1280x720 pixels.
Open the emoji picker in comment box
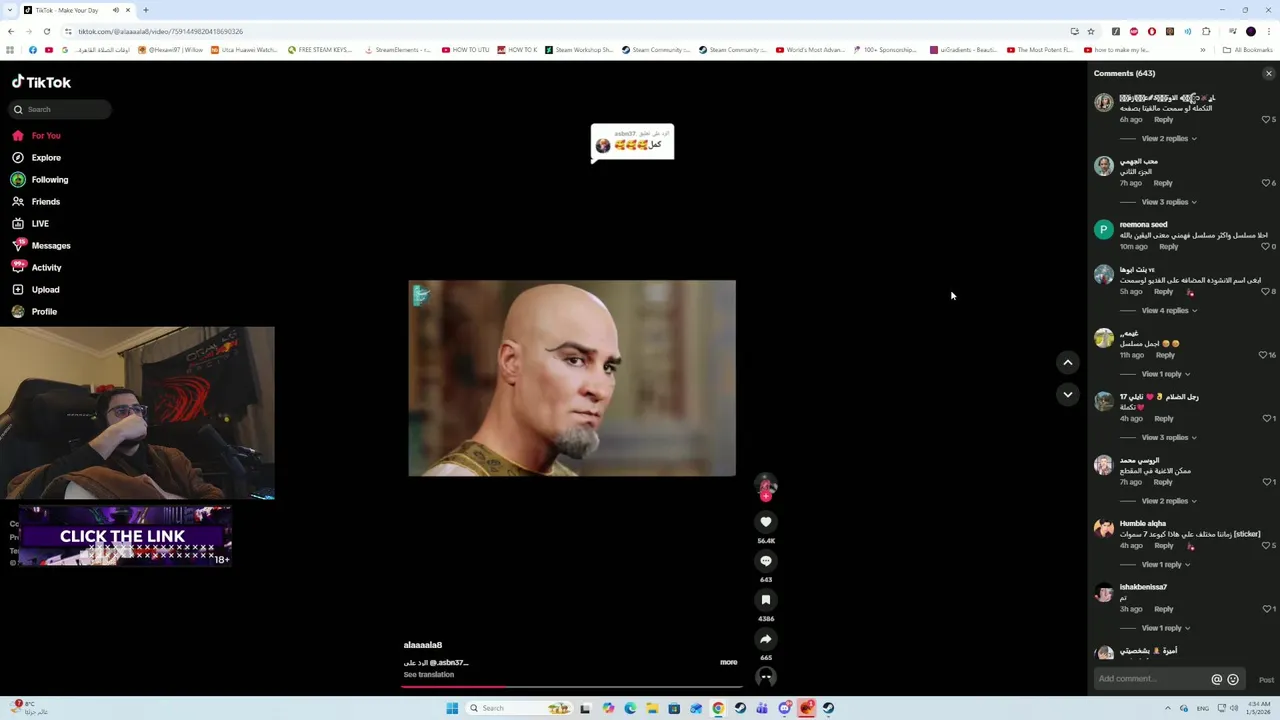(x=1233, y=679)
